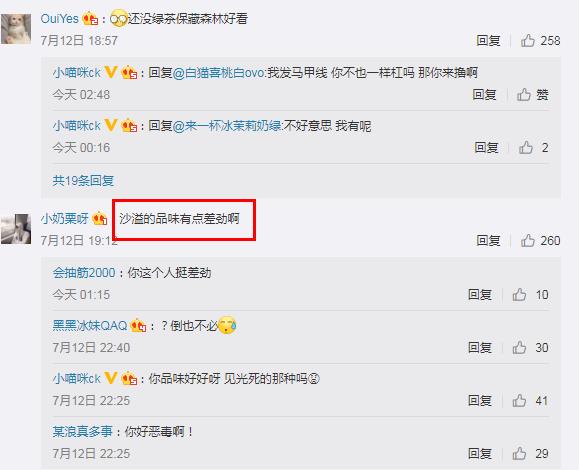This screenshot has width=579, height=470.
Task: Expand 共19条回复 to view all replies
Action: pyautogui.click(x=83, y=181)
